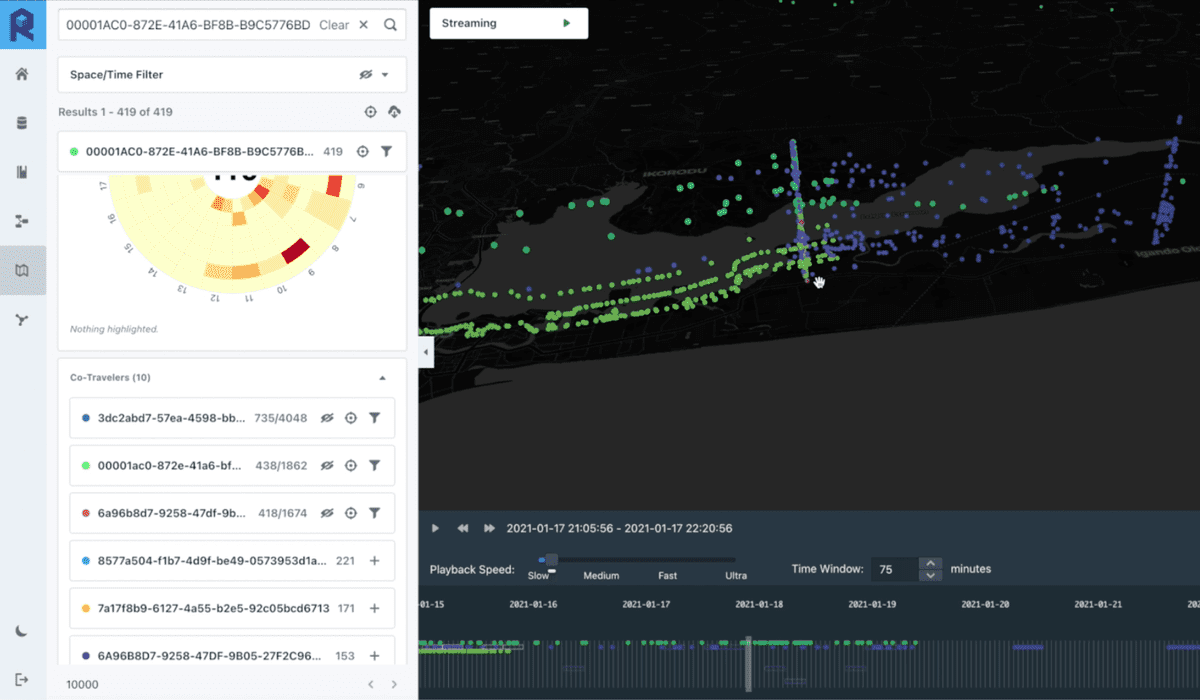Open the home page from the sidebar
This screenshot has width=1200, height=700.
coord(22,74)
